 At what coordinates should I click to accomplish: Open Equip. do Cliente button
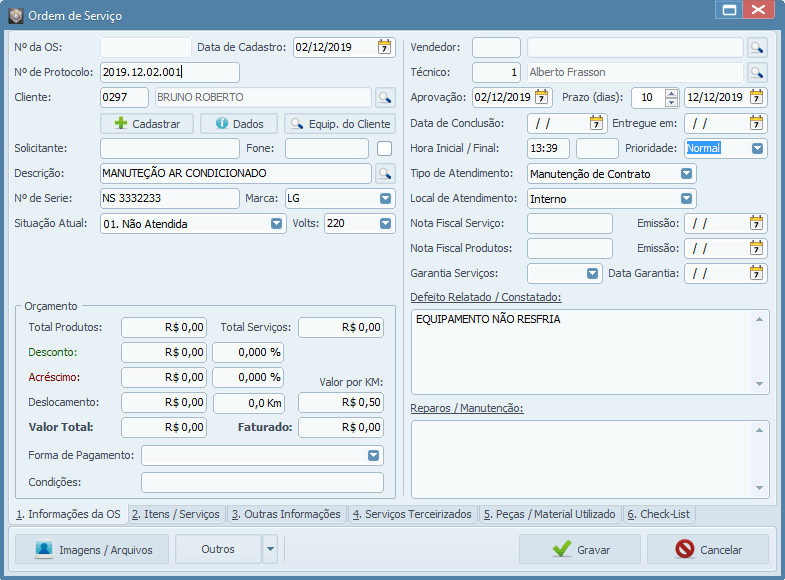[x=340, y=124]
